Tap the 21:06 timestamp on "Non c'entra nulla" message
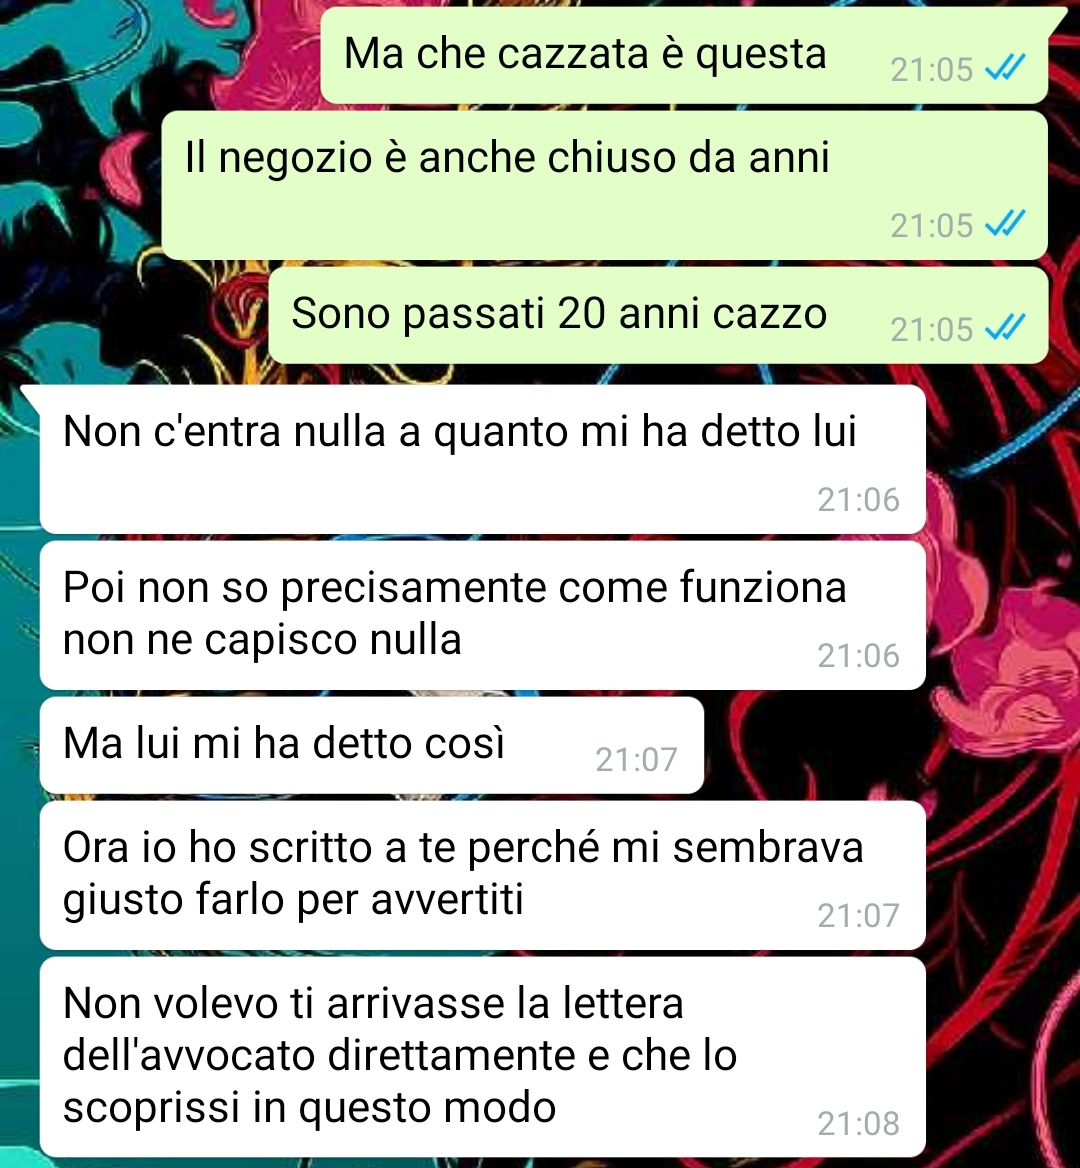This screenshot has height=1168, width=1080. (858, 500)
